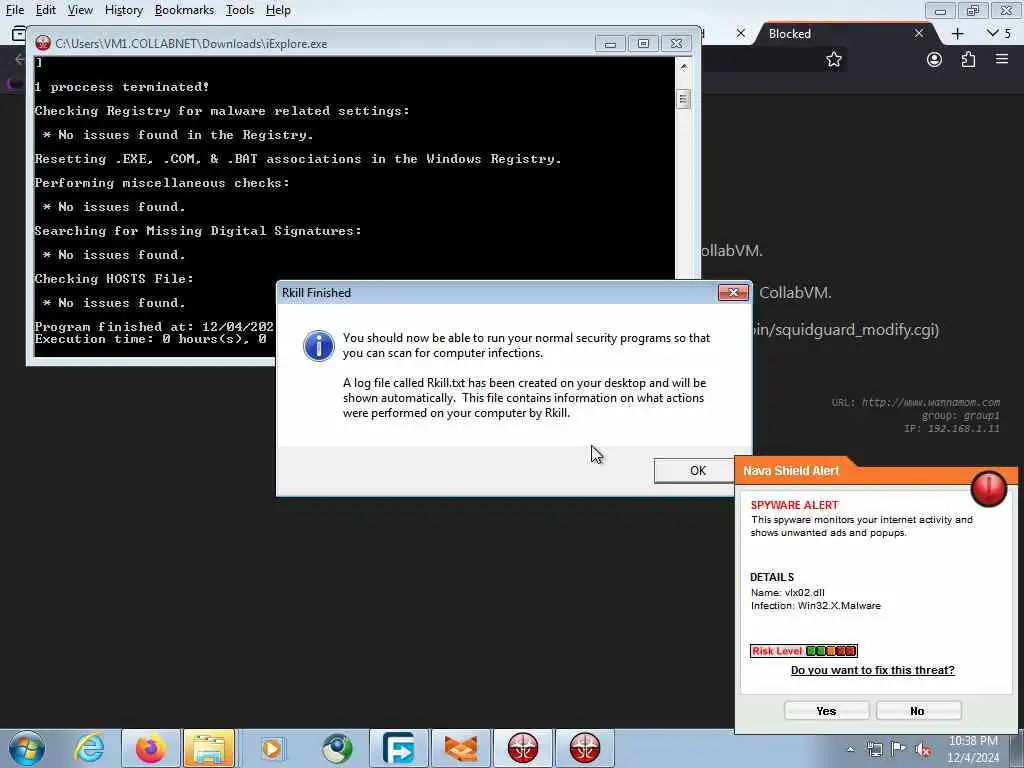The image size is (1024, 768).
Task: Click Yes in the Nava Shield Alert
Action: (x=826, y=711)
